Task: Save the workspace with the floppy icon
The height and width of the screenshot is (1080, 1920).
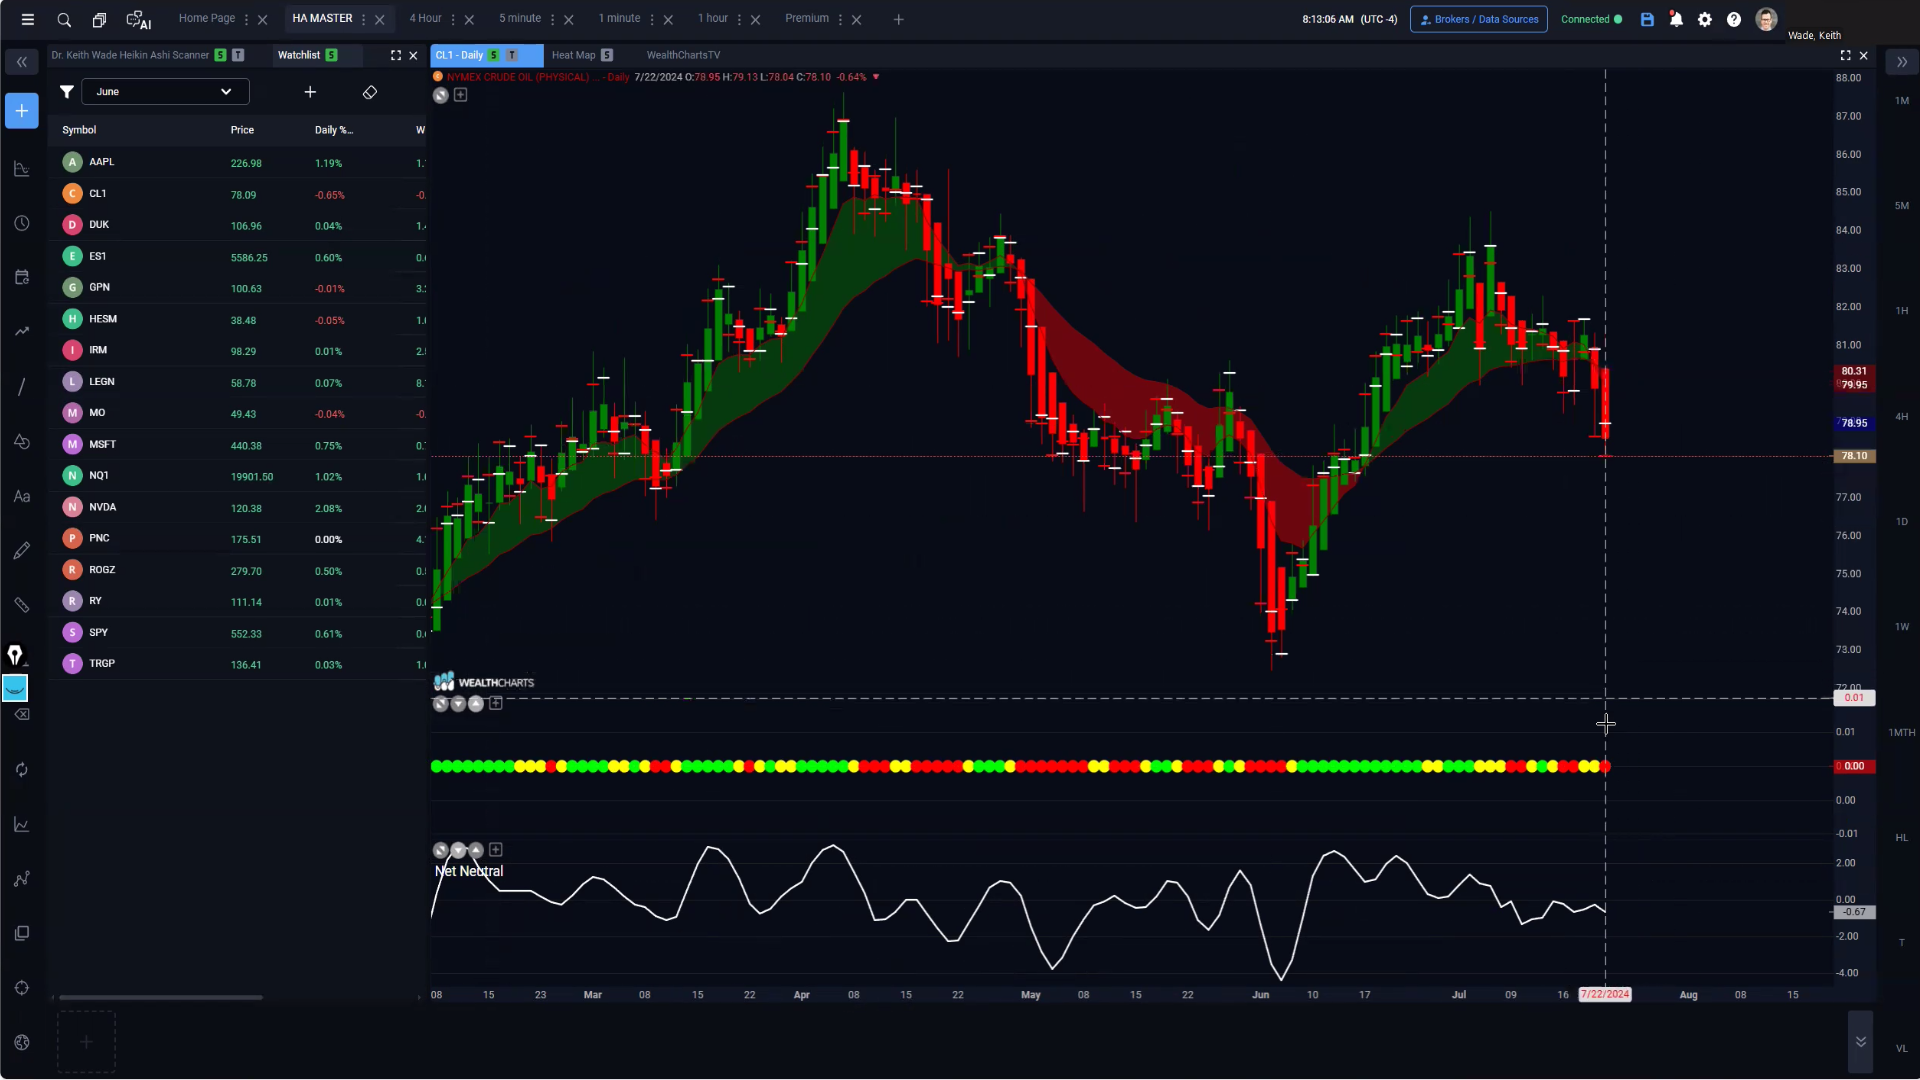Action: [1647, 19]
